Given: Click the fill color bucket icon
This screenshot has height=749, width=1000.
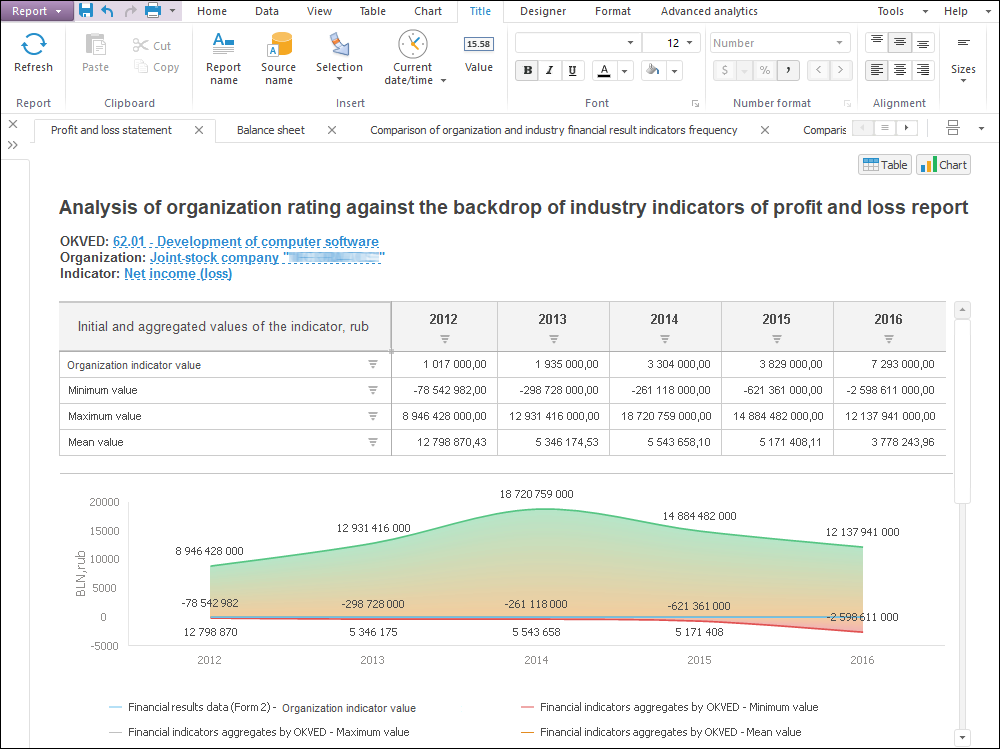Looking at the screenshot, I should tap(652, 71).
